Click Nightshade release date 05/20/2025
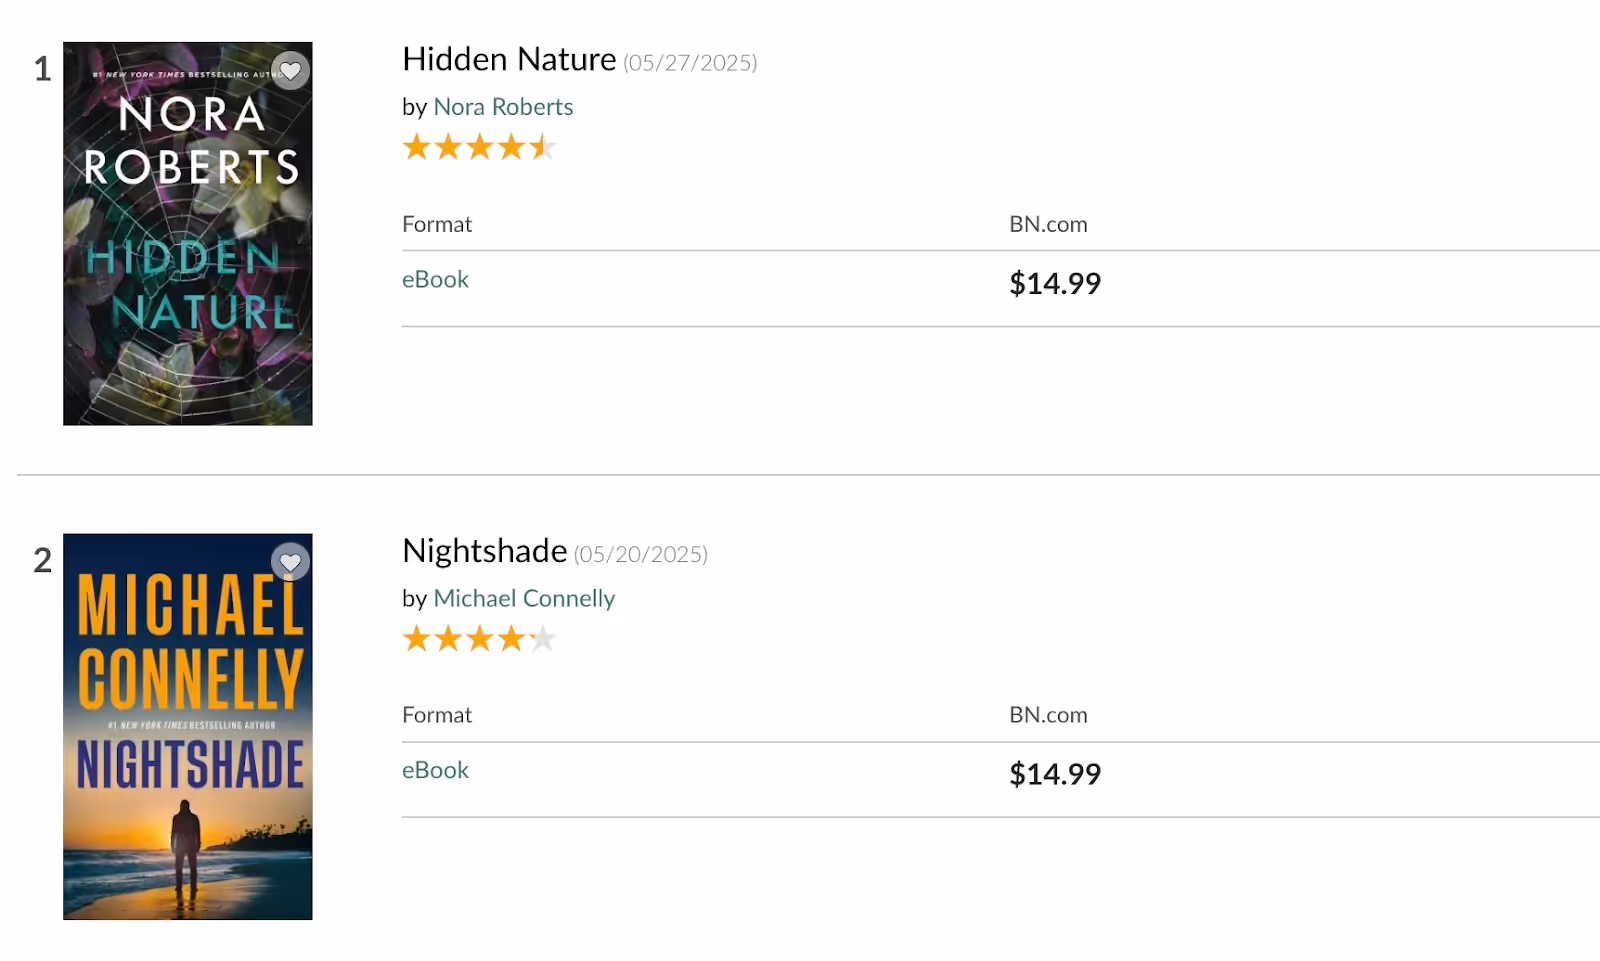 (x=641, y=554)
